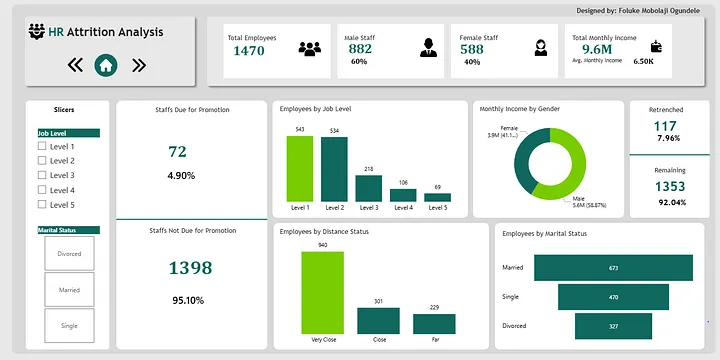Click the Married funnel bar showing 673

tap(613, 268)
